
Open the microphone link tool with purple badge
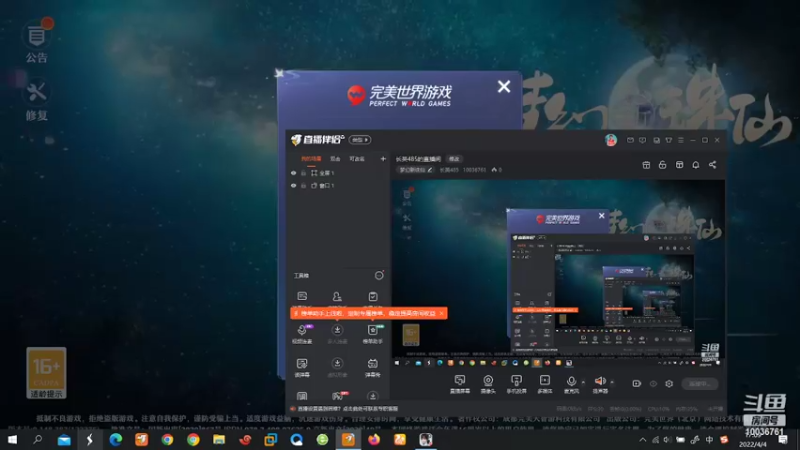click(x=302, y=334)
